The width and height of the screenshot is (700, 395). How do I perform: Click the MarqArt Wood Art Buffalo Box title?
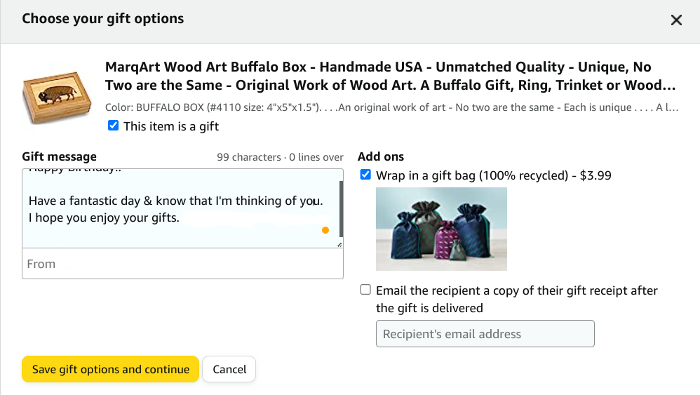391,76
